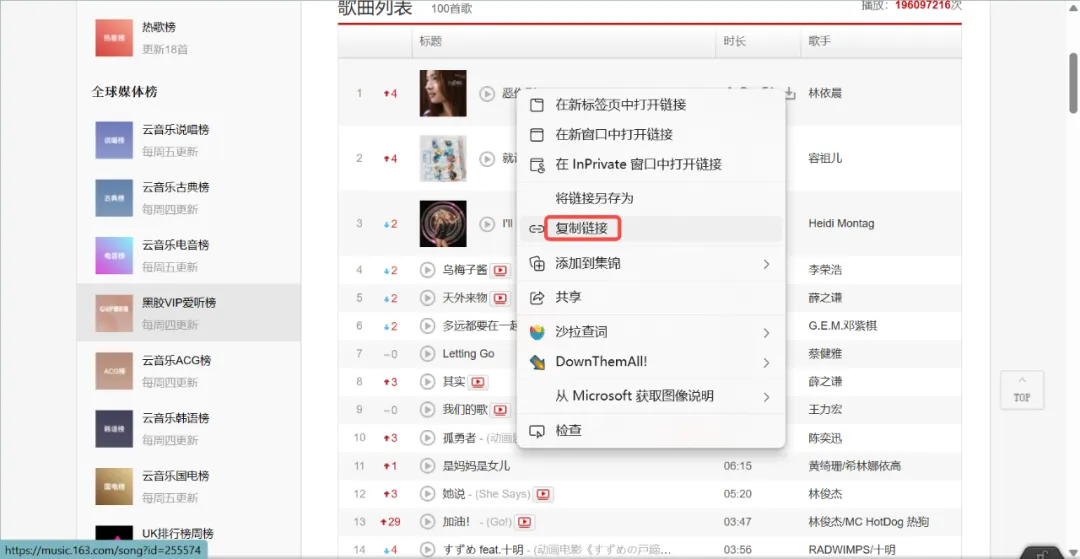Click the 标题 column header
This screenshot has height=559, width=1080.
pyautogui.click(x=563, y=41)
